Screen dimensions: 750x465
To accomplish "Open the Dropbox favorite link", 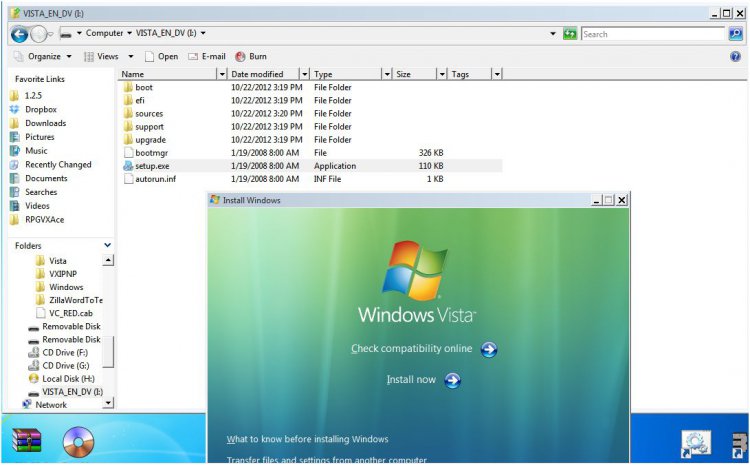I will [33, 109].
